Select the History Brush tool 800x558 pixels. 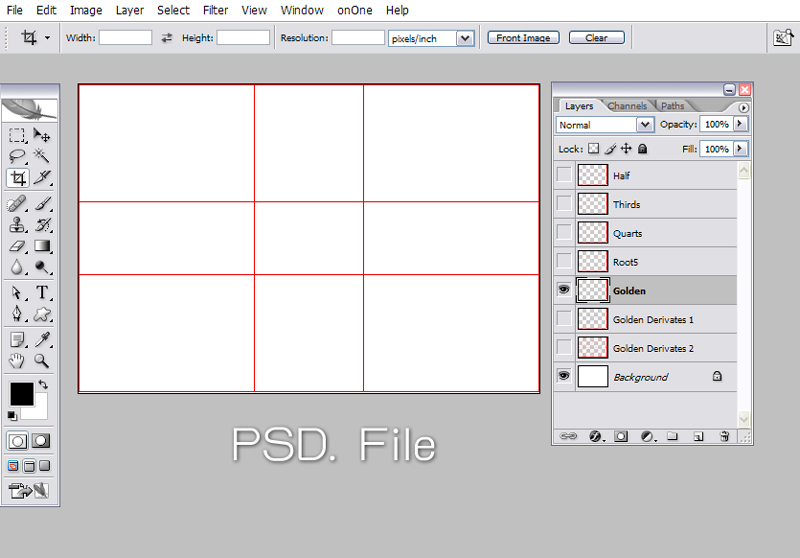click(42, 225)
